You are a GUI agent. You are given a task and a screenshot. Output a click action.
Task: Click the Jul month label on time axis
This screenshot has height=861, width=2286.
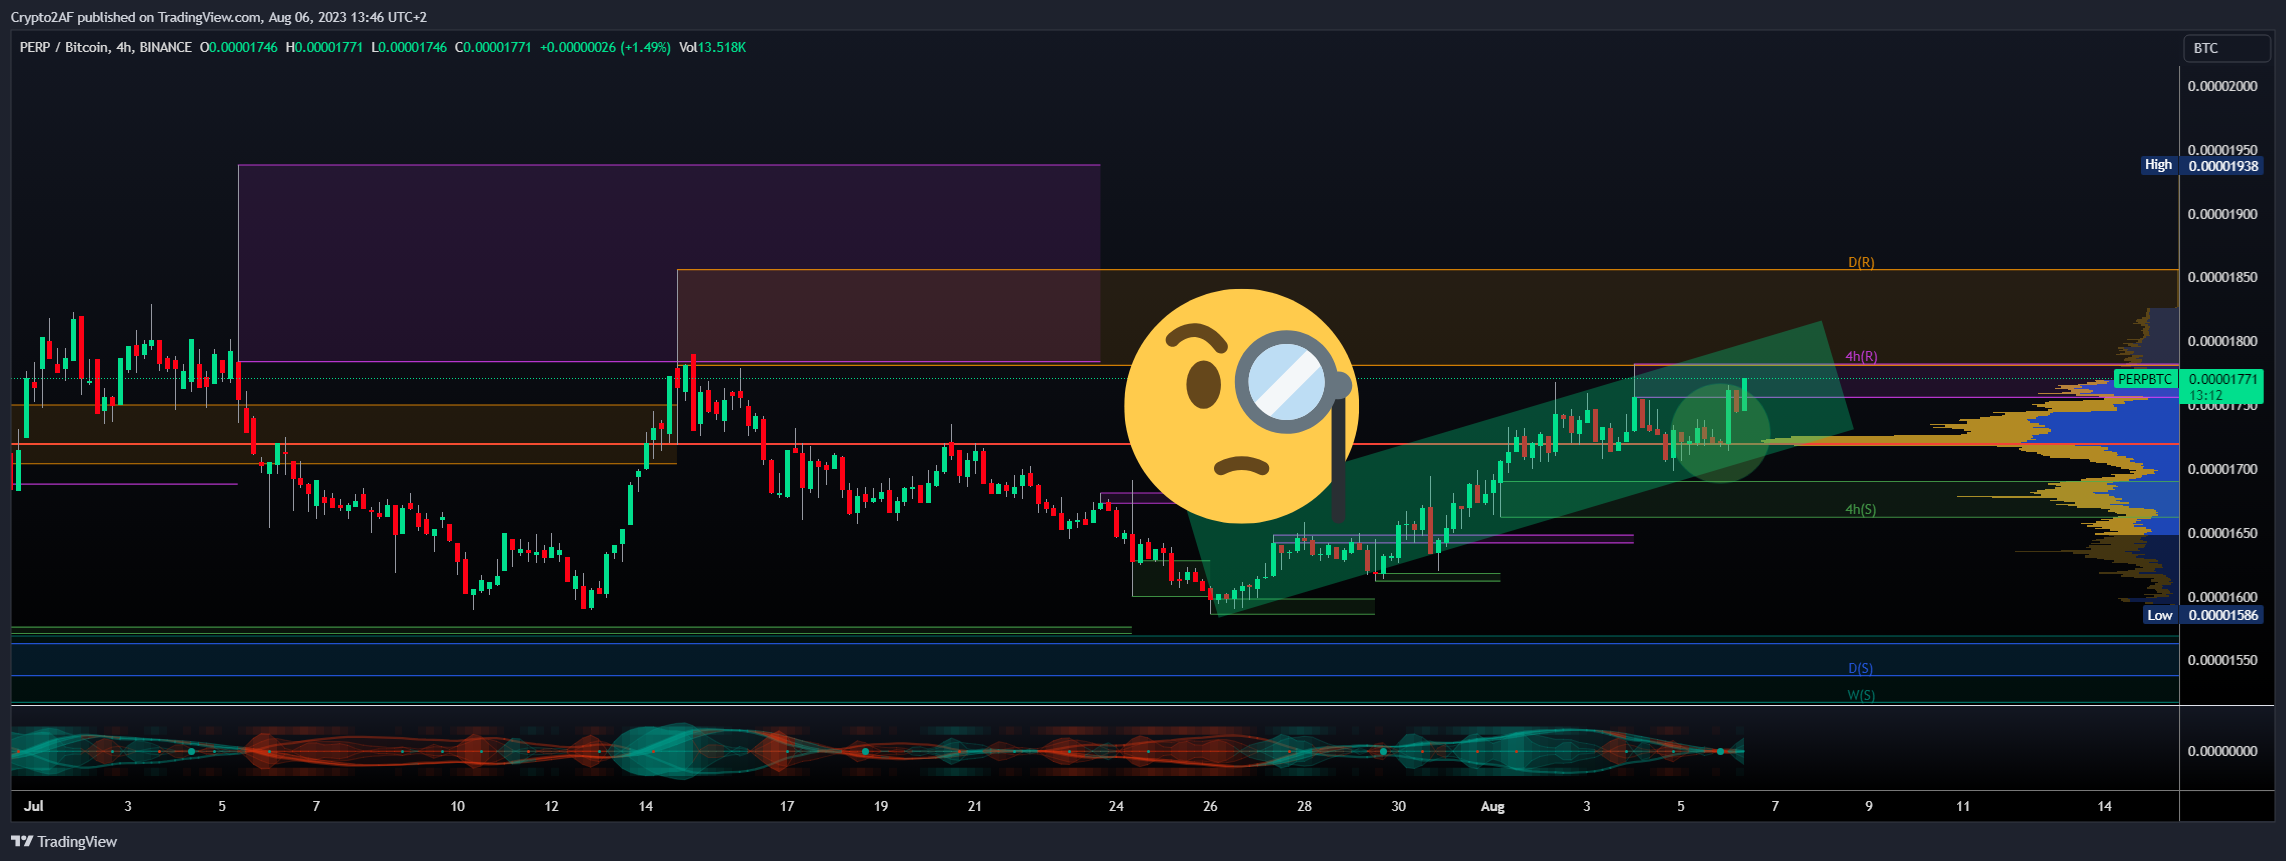[34, 806]
